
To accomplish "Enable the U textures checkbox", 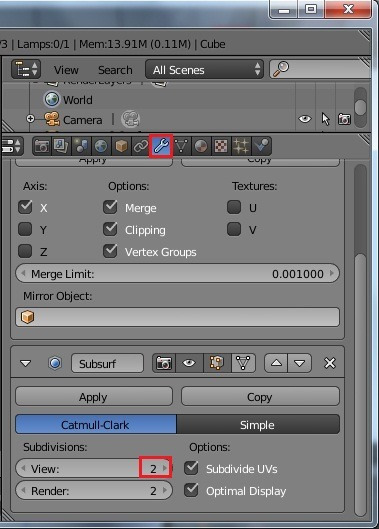I will 234,207.
